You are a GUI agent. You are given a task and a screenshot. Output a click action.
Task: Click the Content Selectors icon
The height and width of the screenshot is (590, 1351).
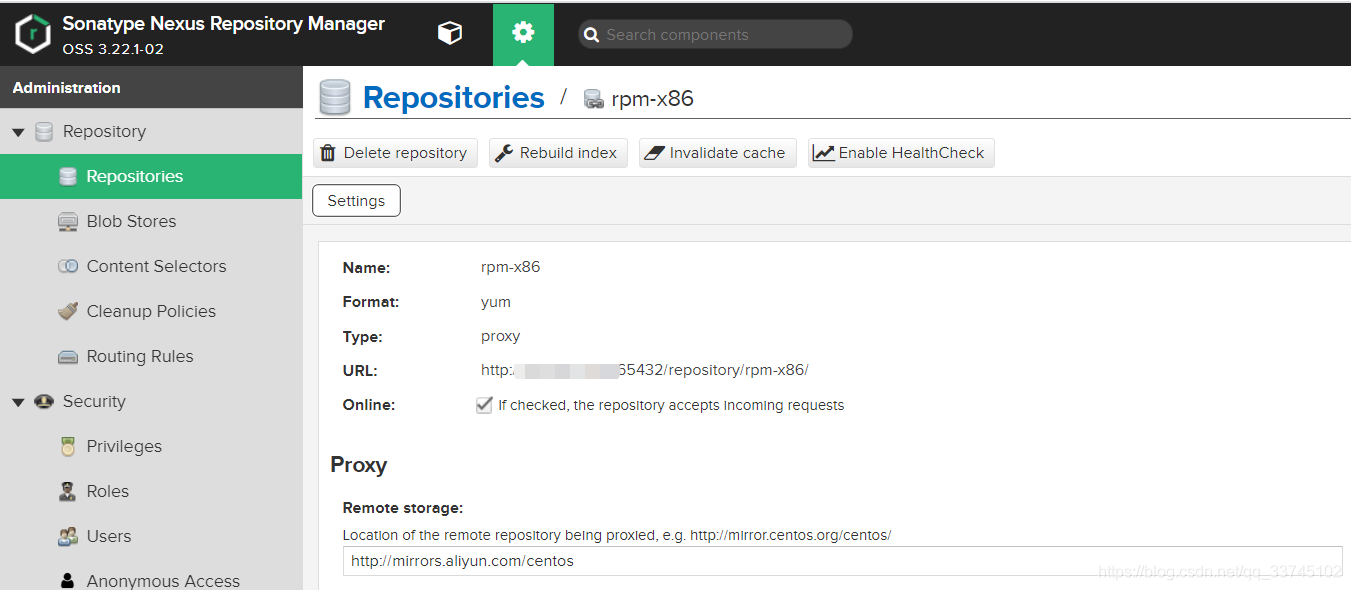(68, 266)
